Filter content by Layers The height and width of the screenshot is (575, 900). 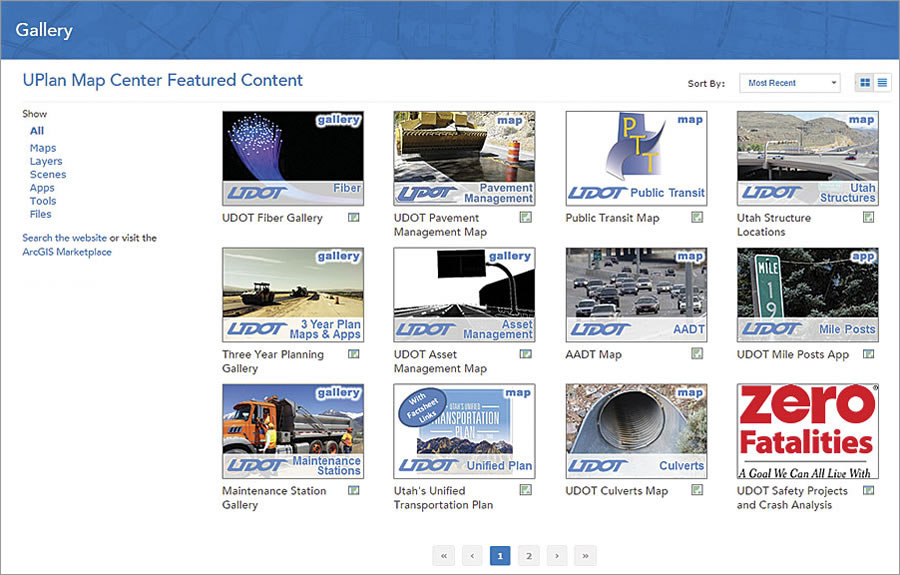pyautogui.click(x=46, y=161)
